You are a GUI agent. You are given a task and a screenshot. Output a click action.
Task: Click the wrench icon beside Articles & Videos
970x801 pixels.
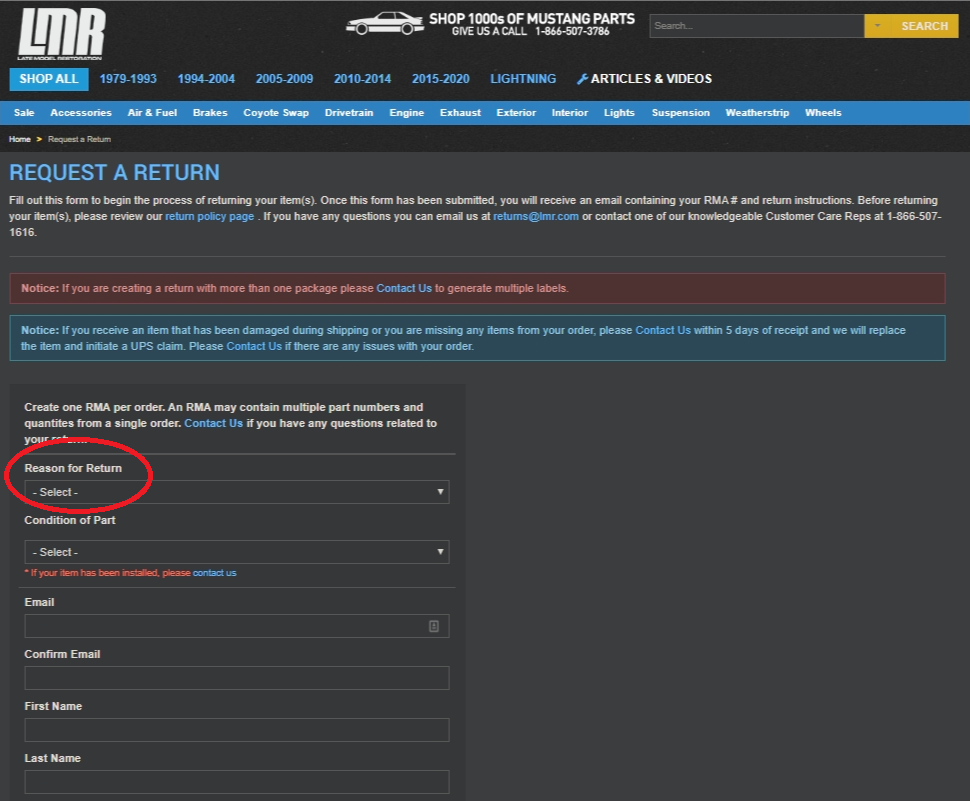(x=582, y=78)
